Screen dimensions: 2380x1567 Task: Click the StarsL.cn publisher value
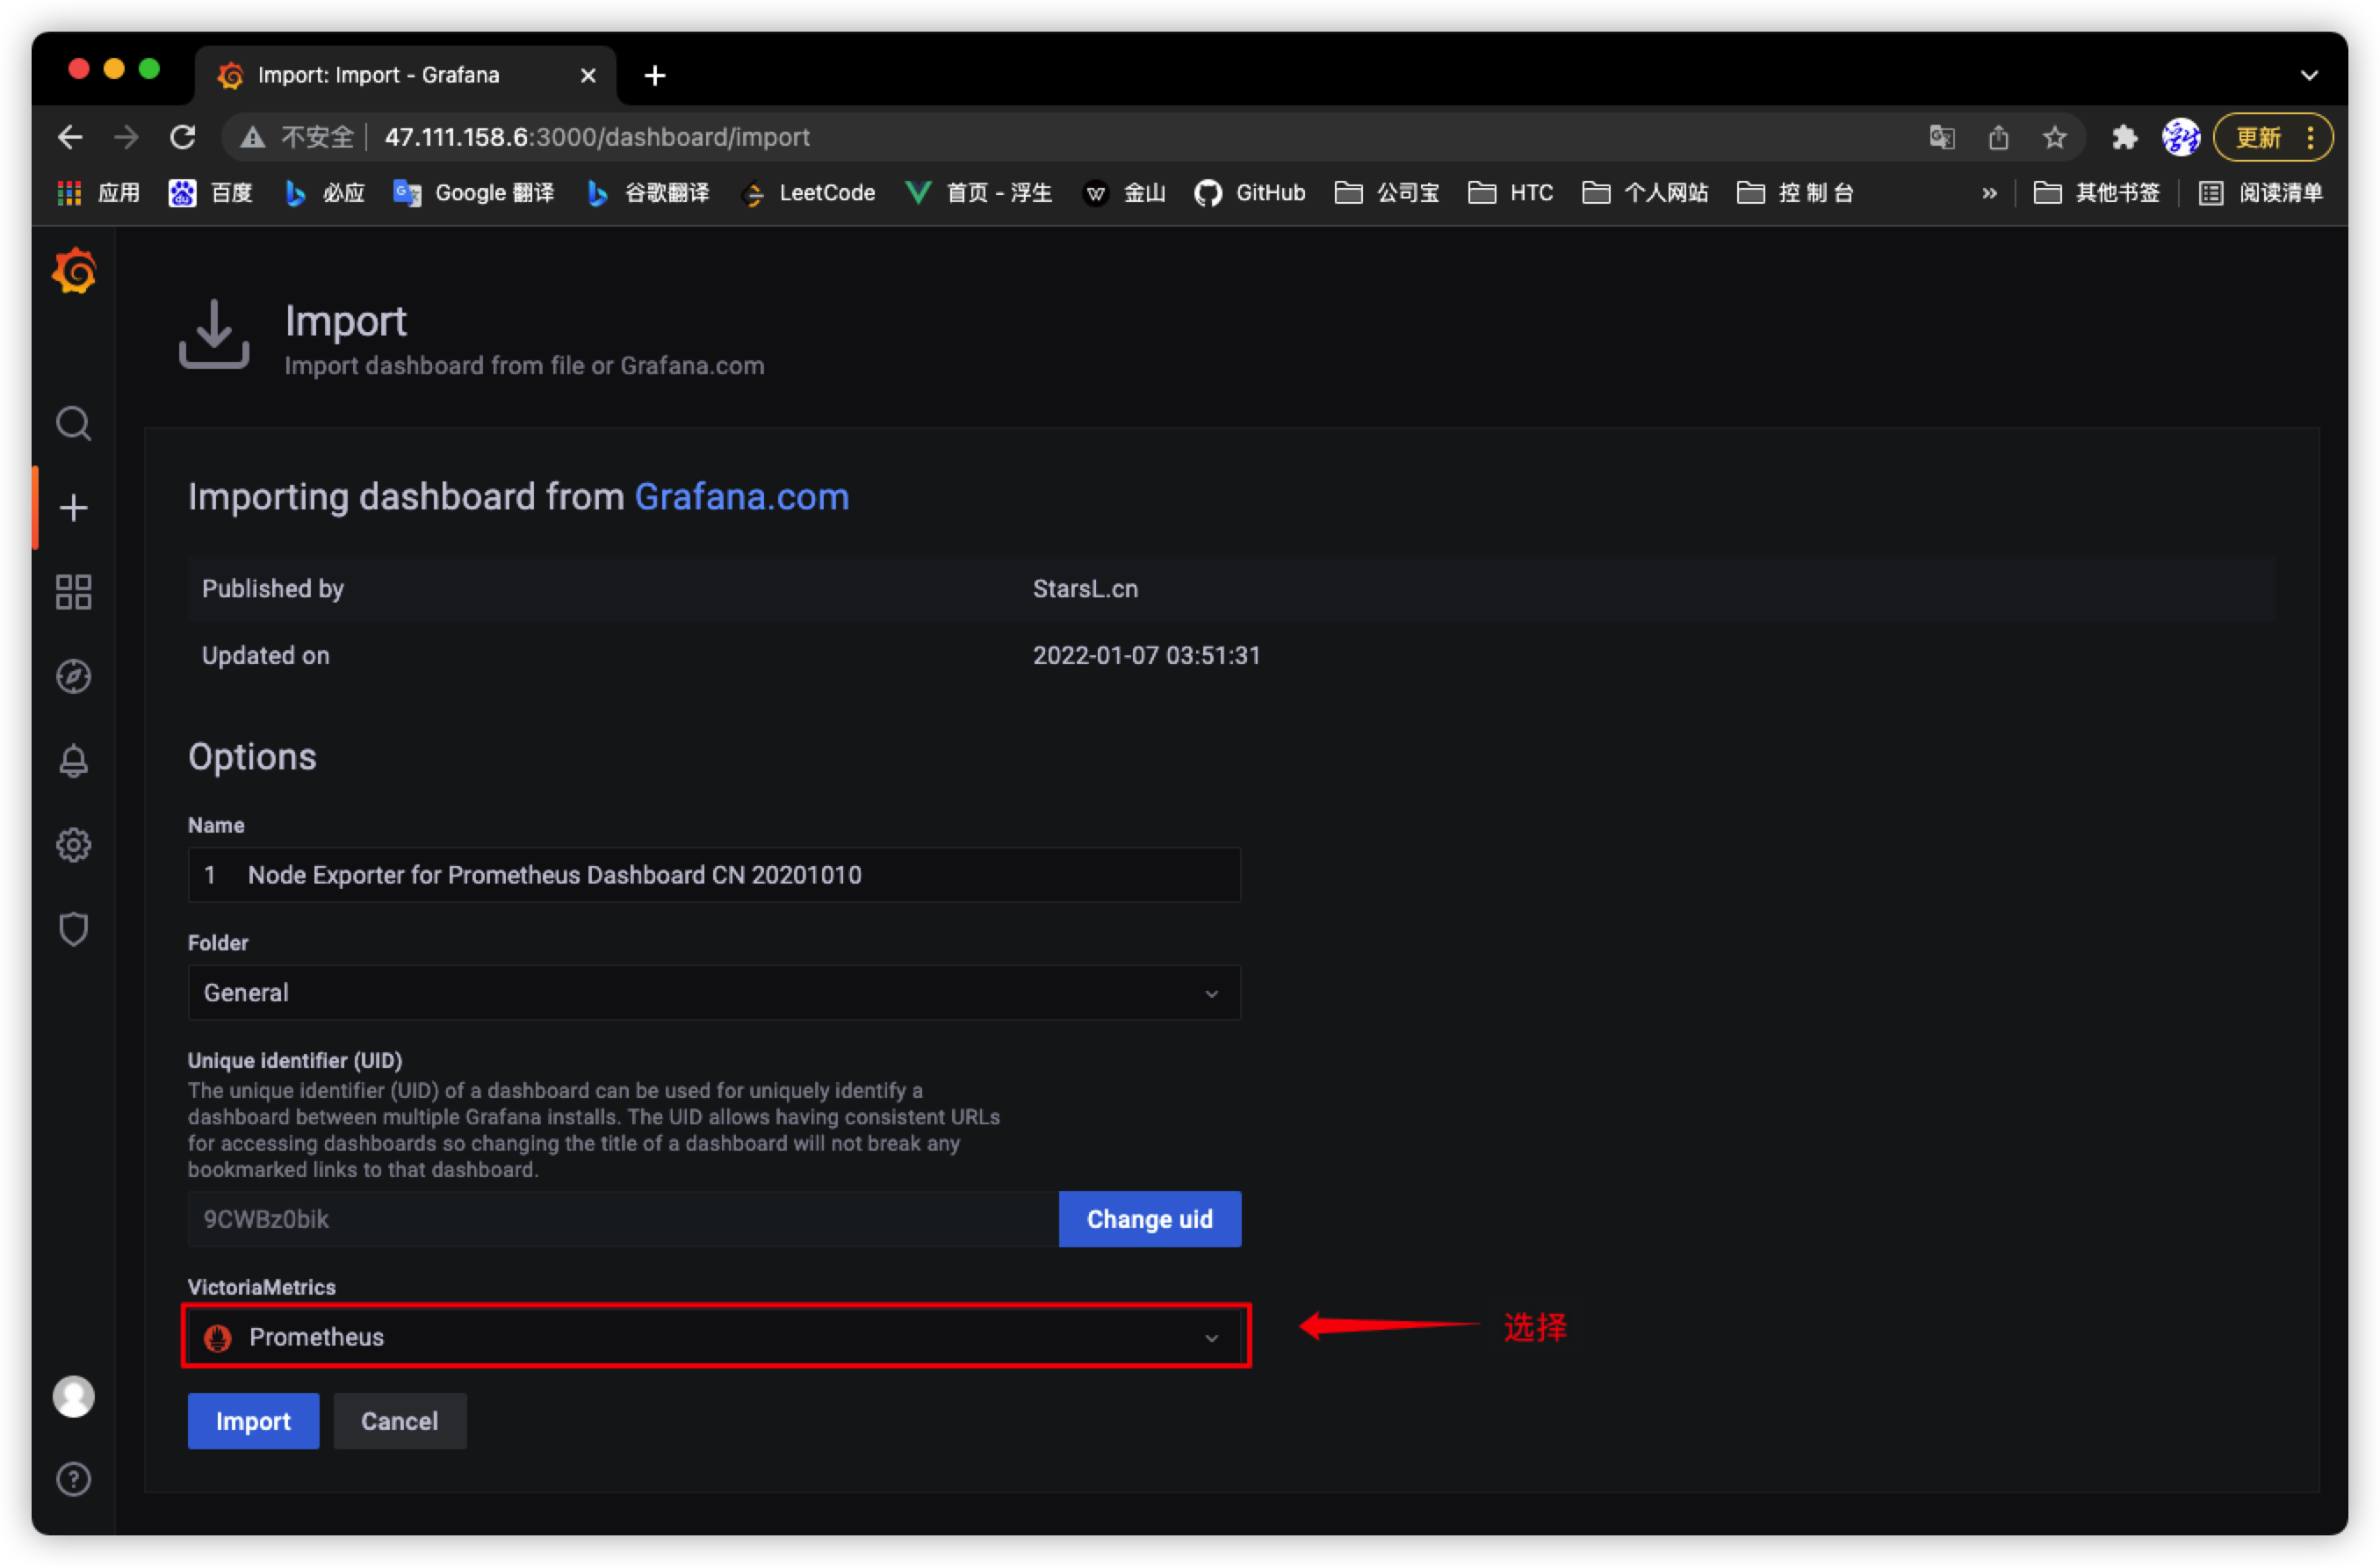point(1085,588)
